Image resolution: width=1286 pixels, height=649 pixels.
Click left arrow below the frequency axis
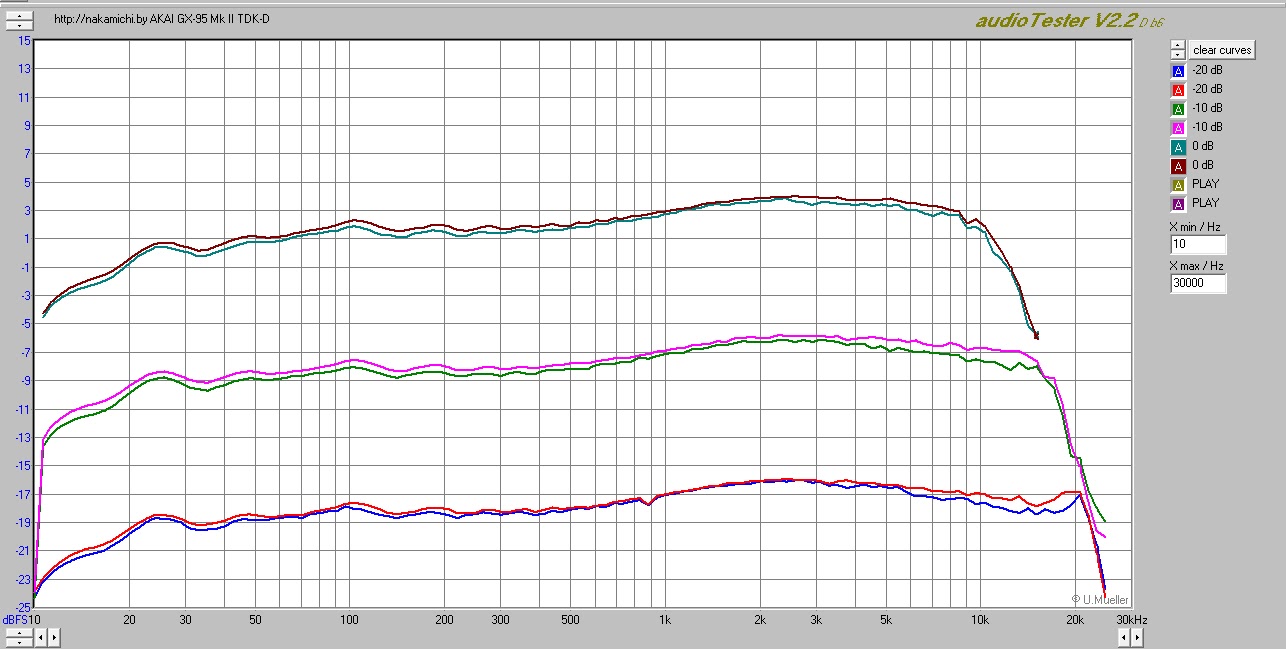(41, 636)
